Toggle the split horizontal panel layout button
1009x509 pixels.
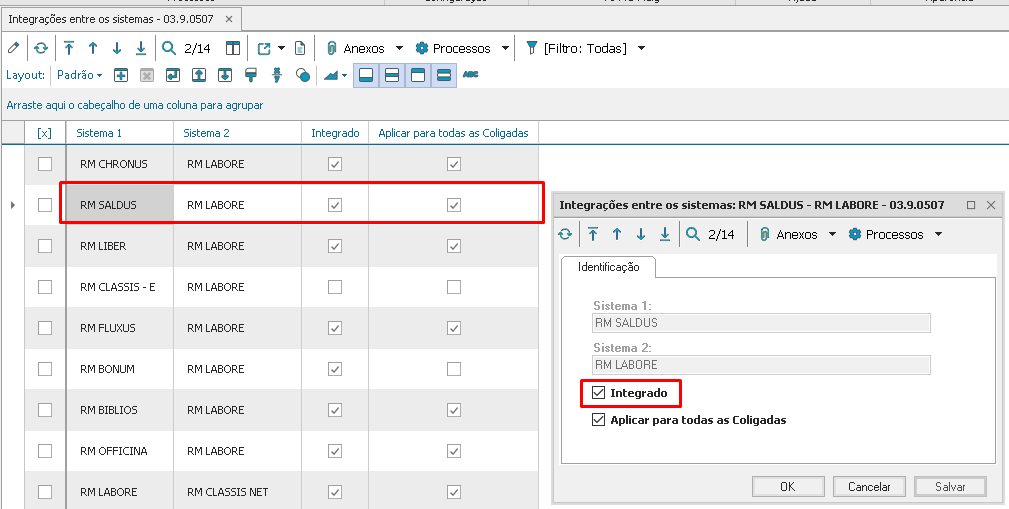[x=392, y=75]
